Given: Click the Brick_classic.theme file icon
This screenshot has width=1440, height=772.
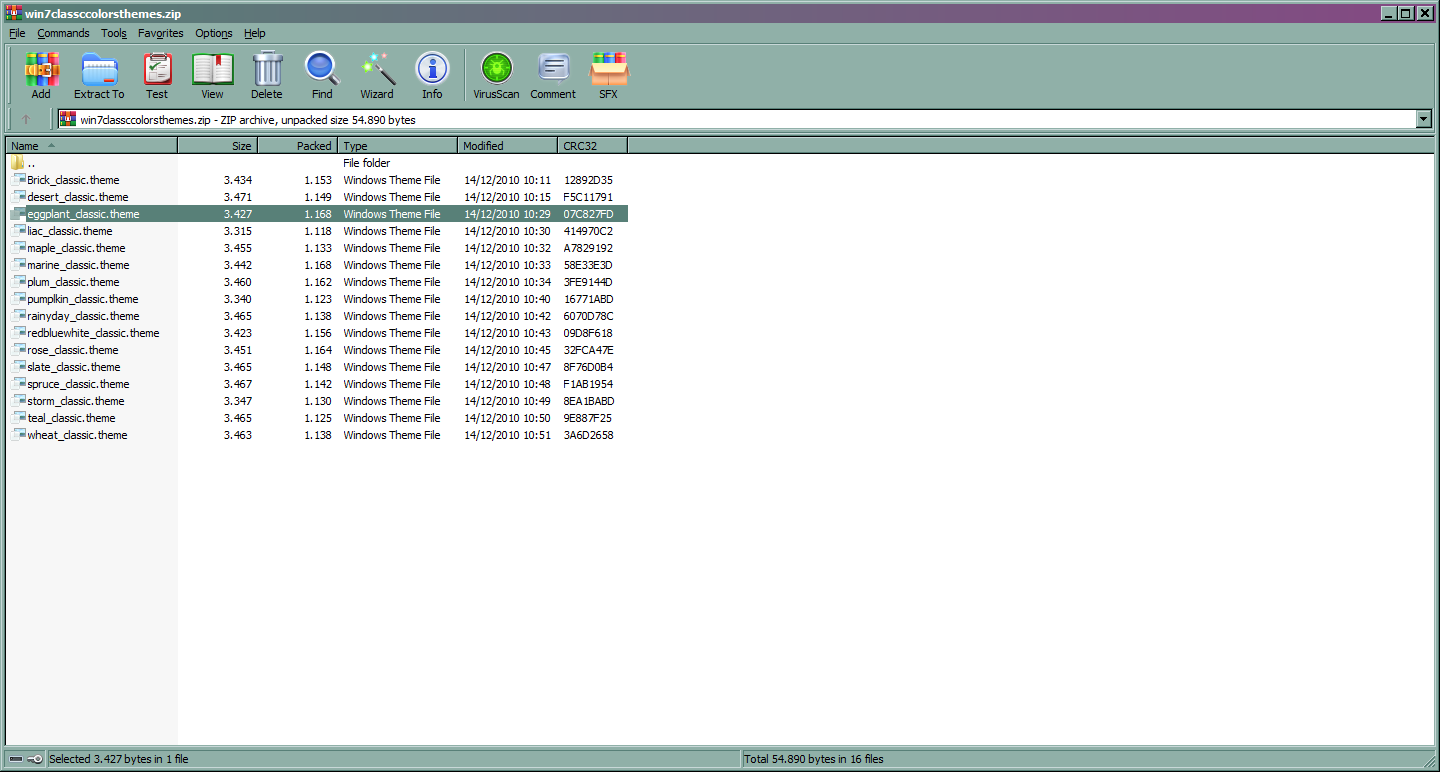Looking at the screenshot, I should (18, 180).
